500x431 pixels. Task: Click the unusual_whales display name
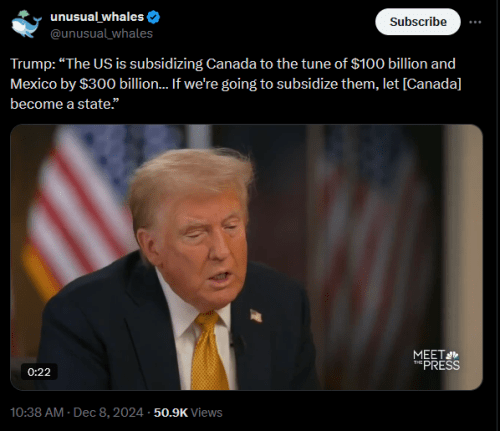(97, 17)
